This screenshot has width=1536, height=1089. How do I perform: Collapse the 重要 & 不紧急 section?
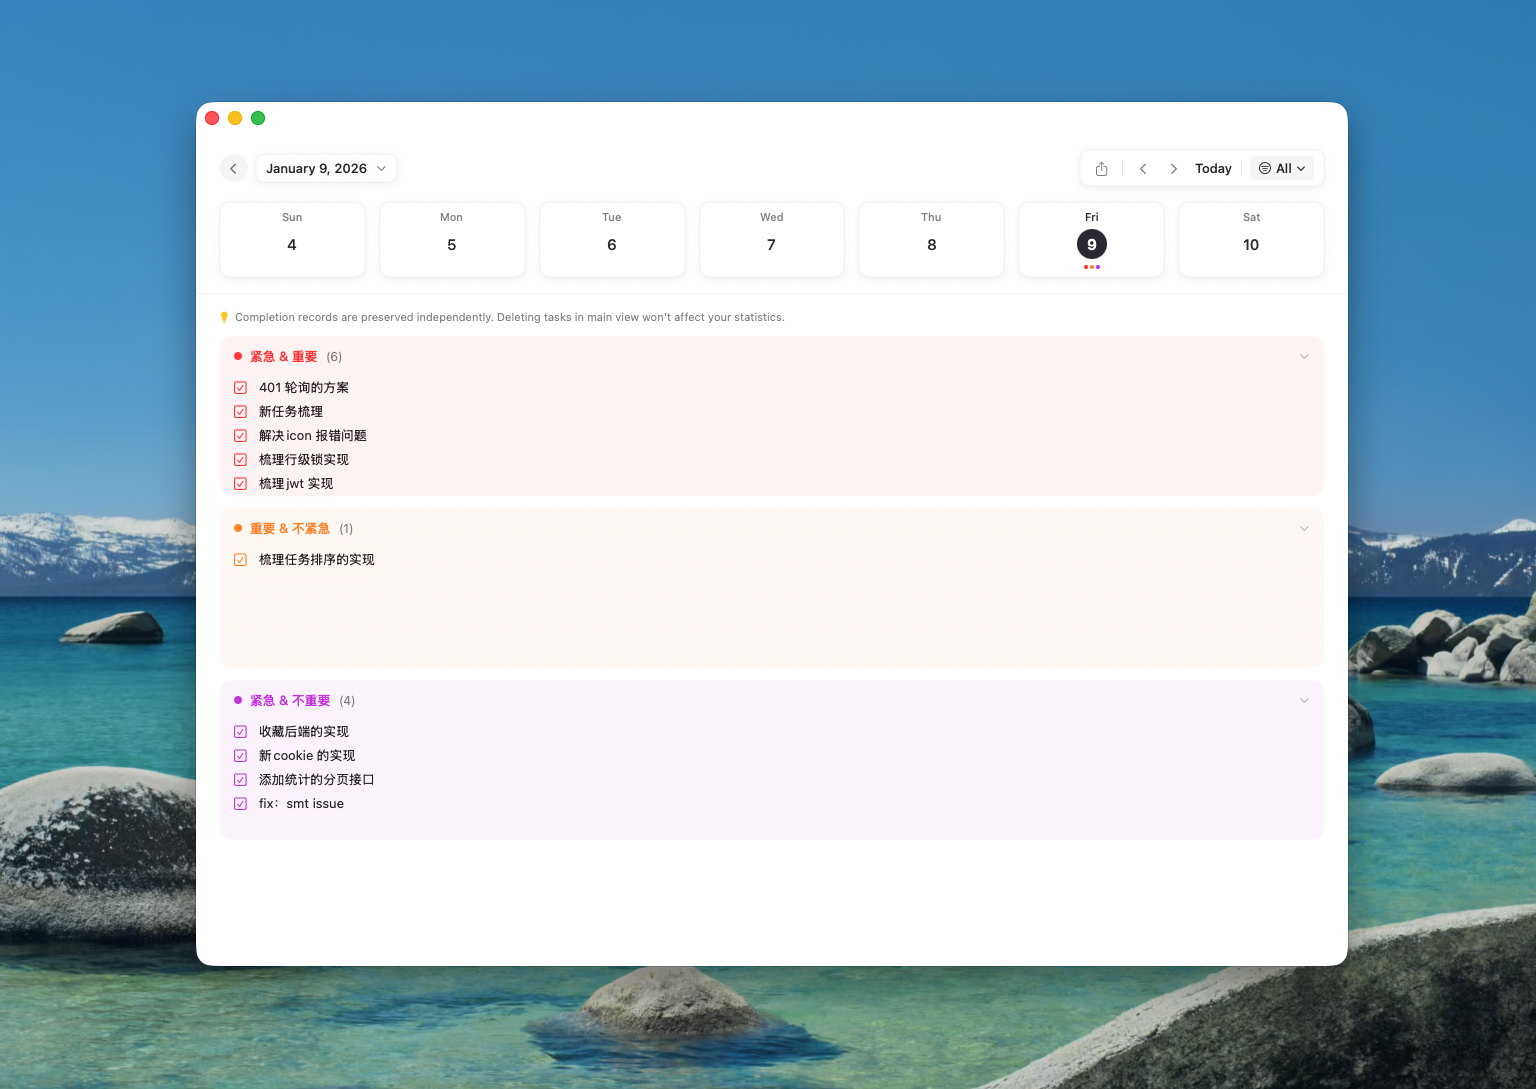click(x=1304, y=528)
